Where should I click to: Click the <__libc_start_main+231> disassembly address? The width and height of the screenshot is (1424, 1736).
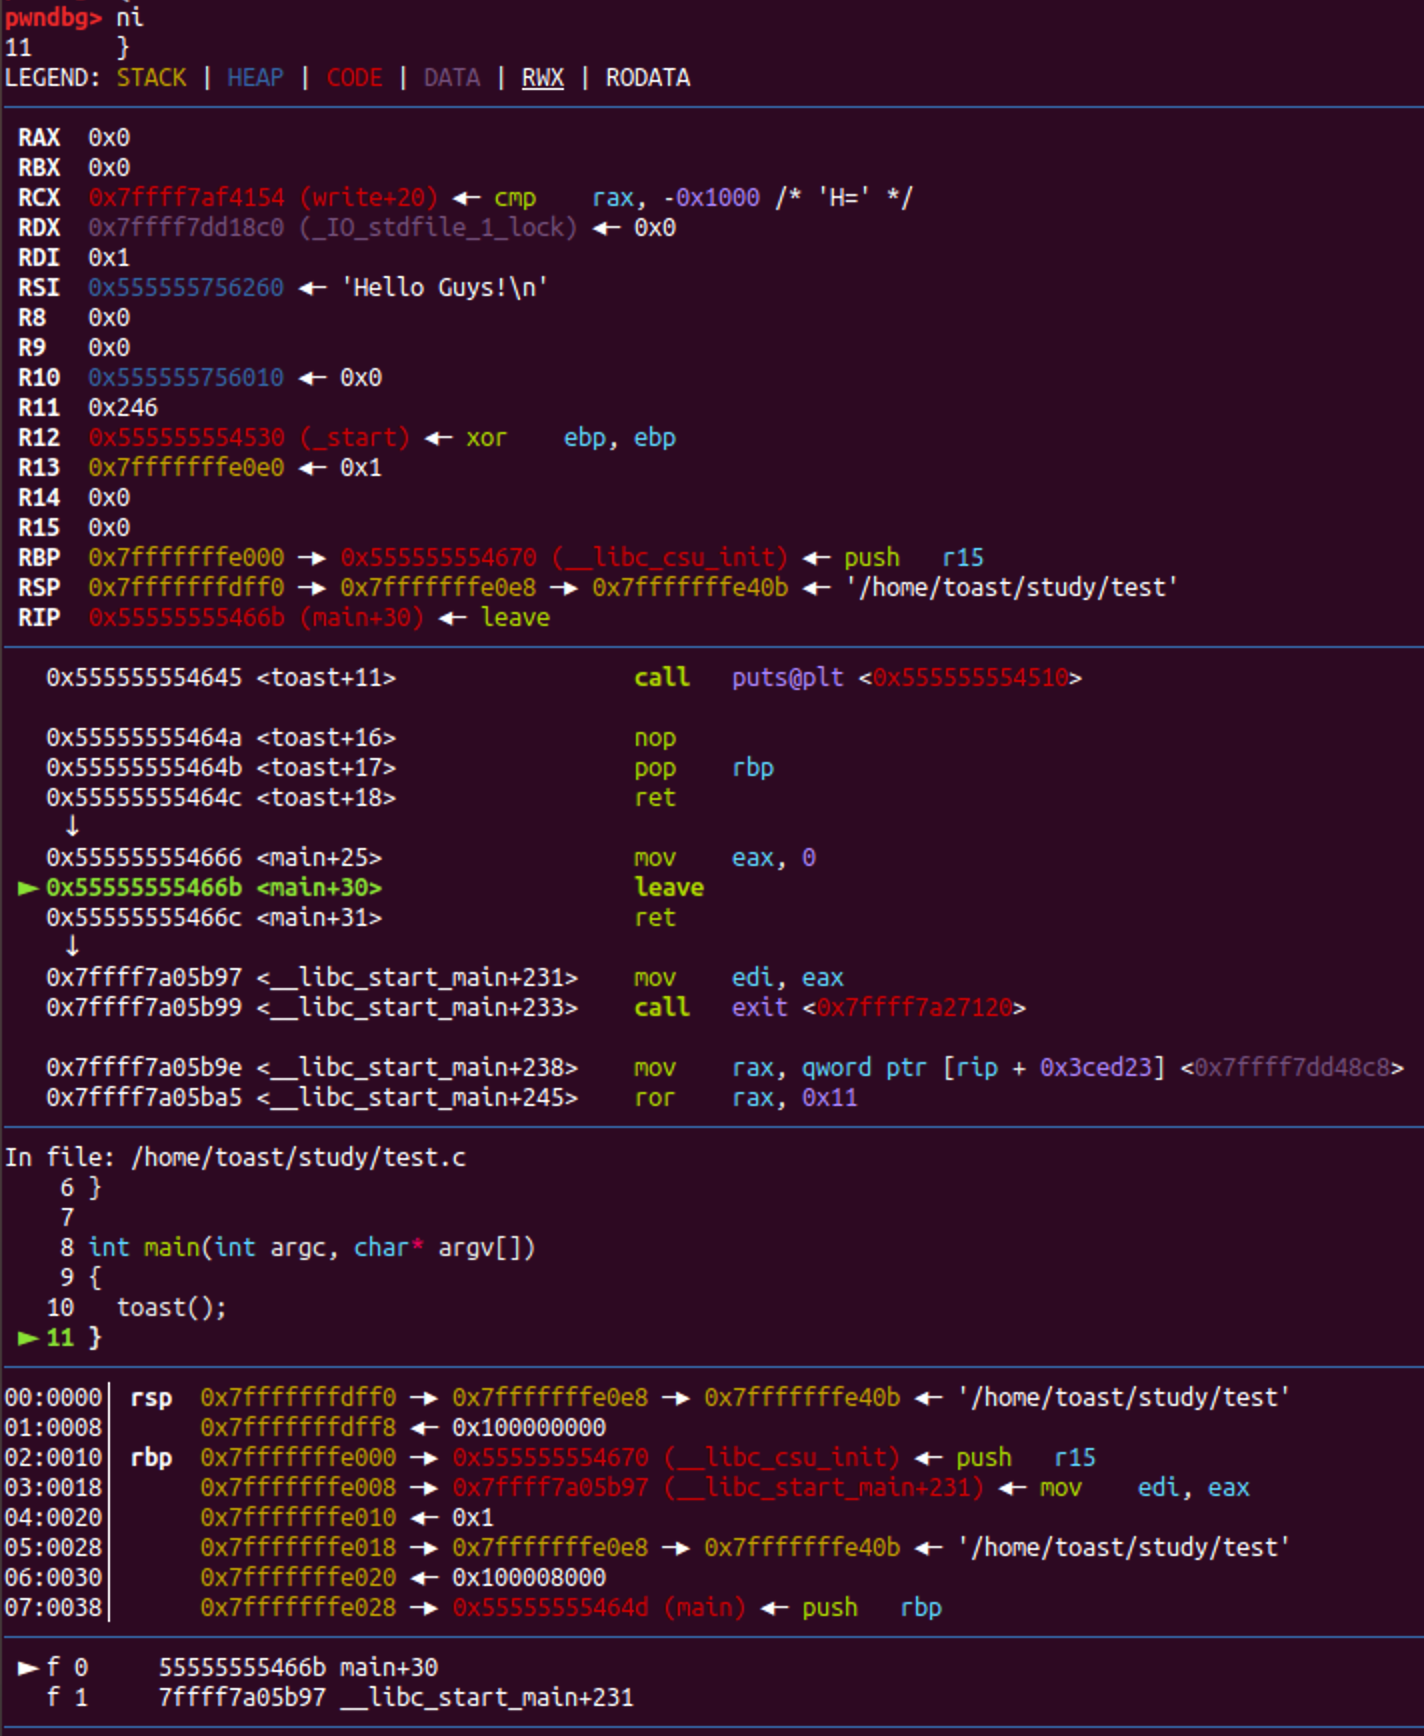tap(144, 977)
